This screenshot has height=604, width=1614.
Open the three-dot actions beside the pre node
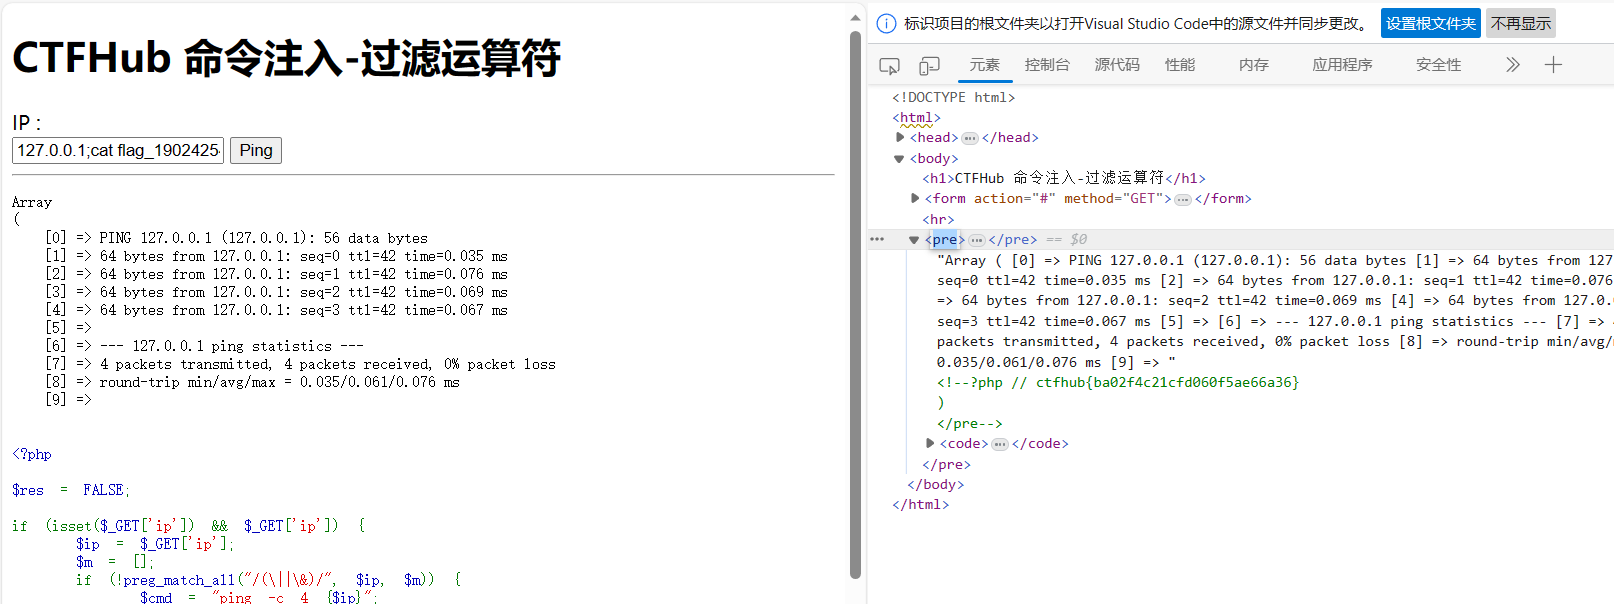coord(877,240)
